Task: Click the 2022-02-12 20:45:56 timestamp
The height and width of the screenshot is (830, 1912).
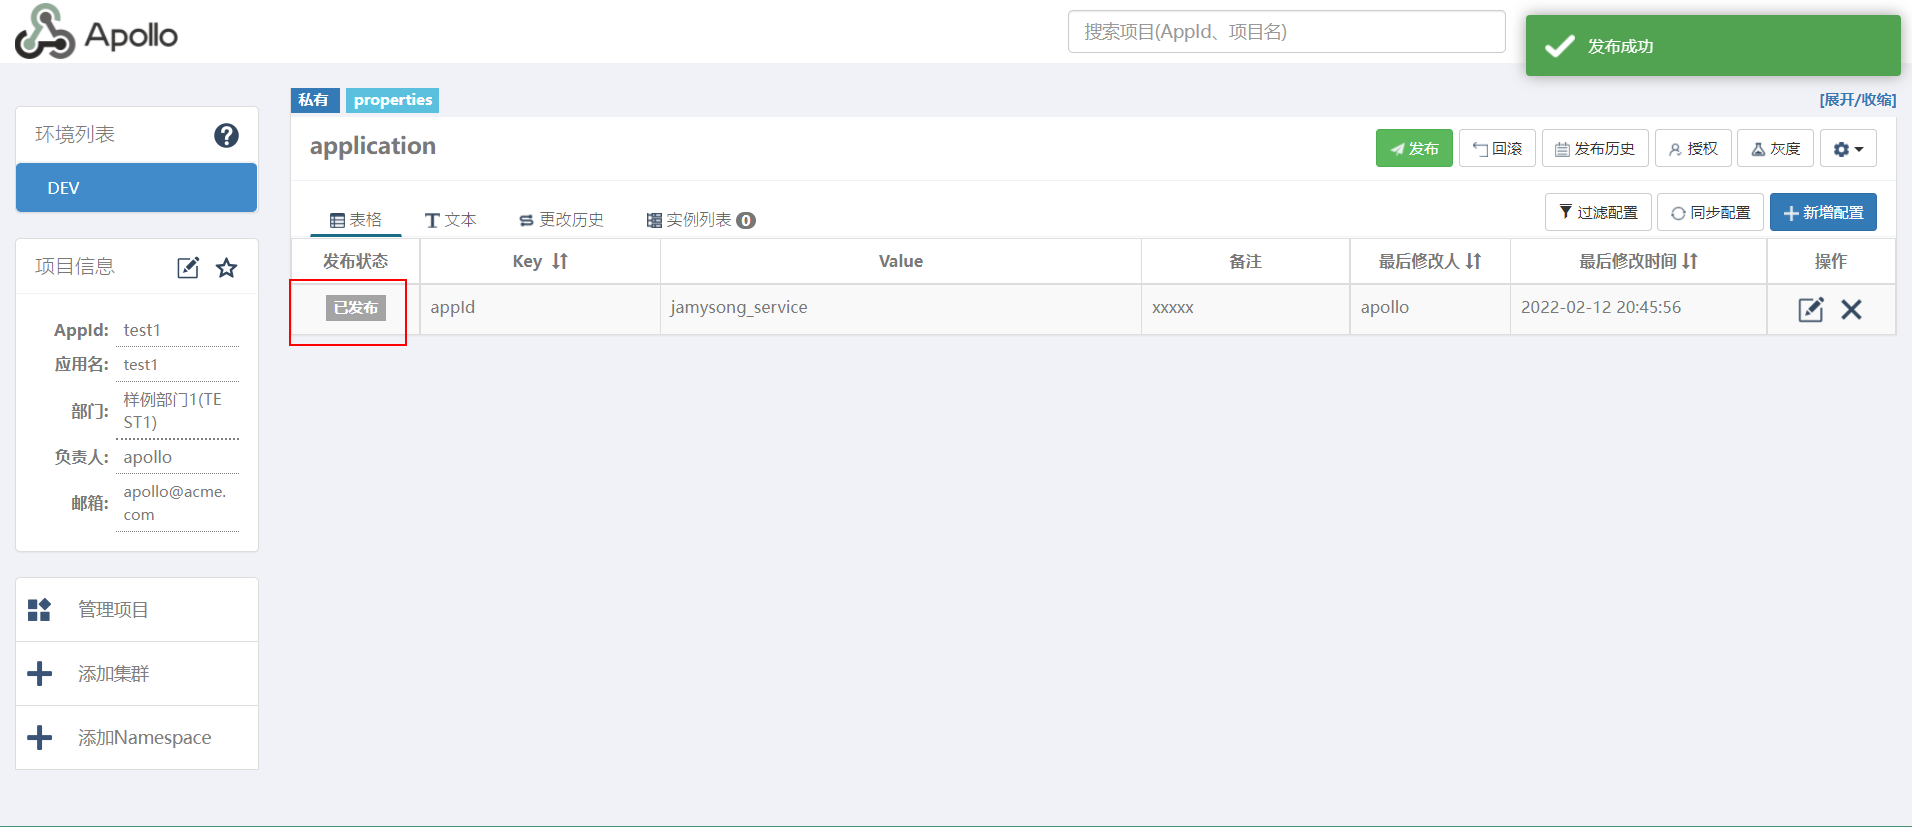Action: [1601, 308]
